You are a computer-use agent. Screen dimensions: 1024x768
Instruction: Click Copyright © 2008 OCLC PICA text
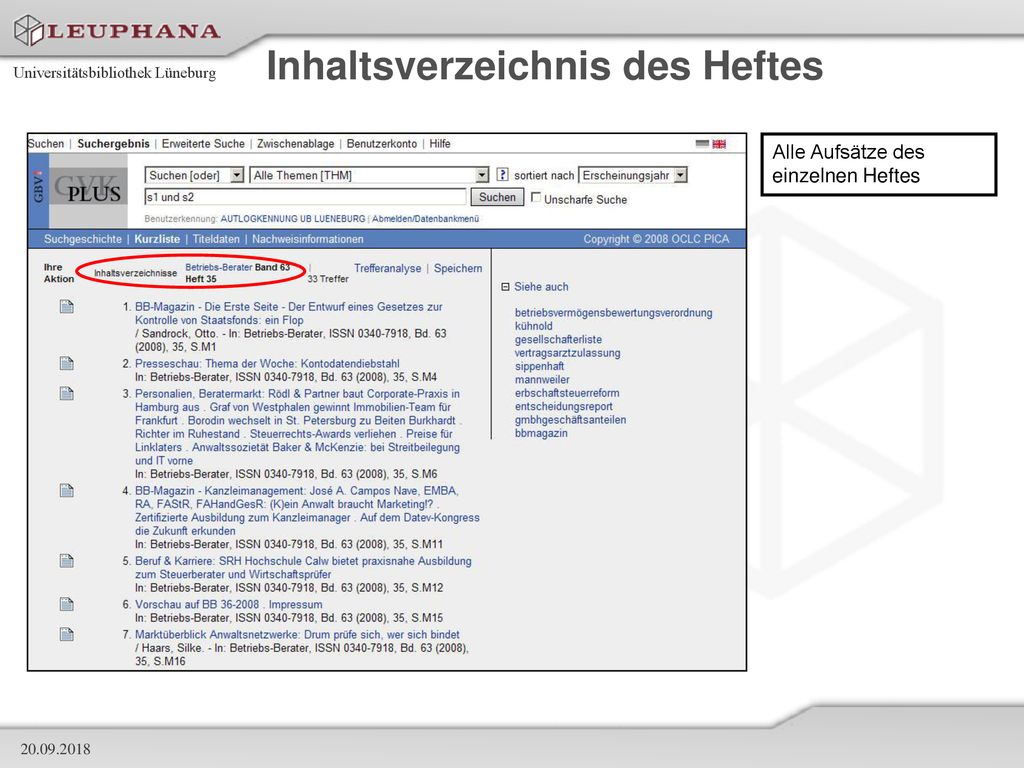point(656,239)
